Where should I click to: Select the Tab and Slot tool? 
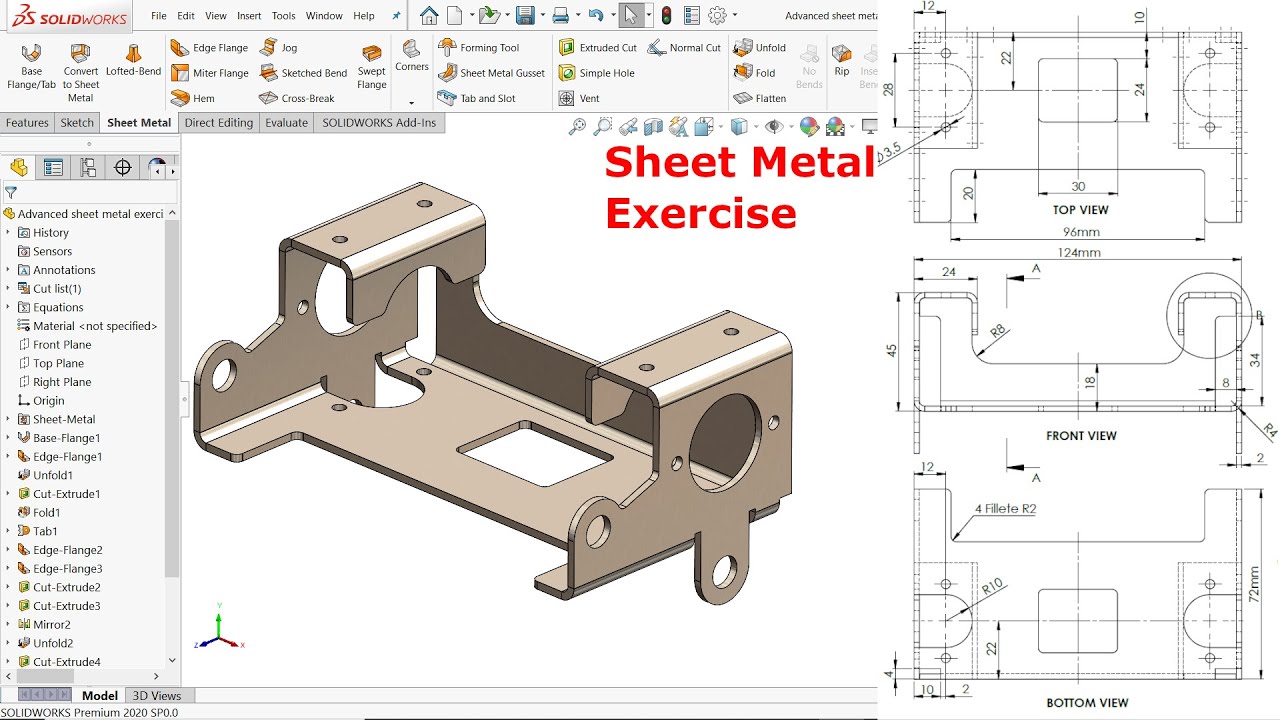[476, 98]
